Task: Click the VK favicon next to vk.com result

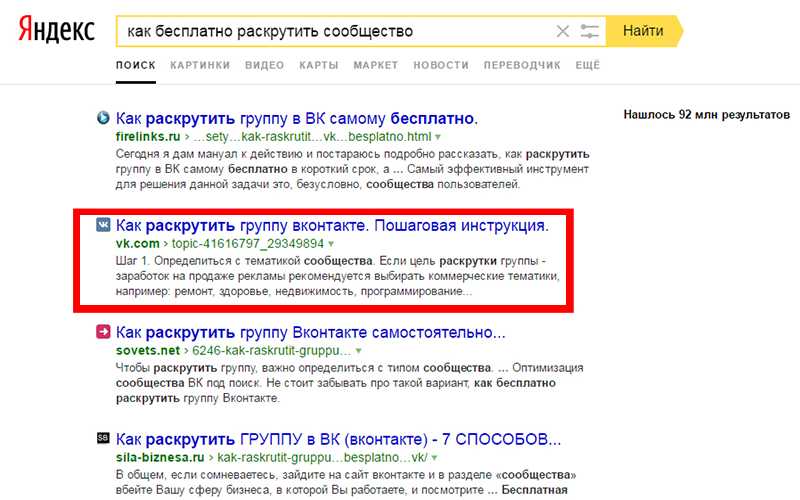Action: tap(103, 224)
